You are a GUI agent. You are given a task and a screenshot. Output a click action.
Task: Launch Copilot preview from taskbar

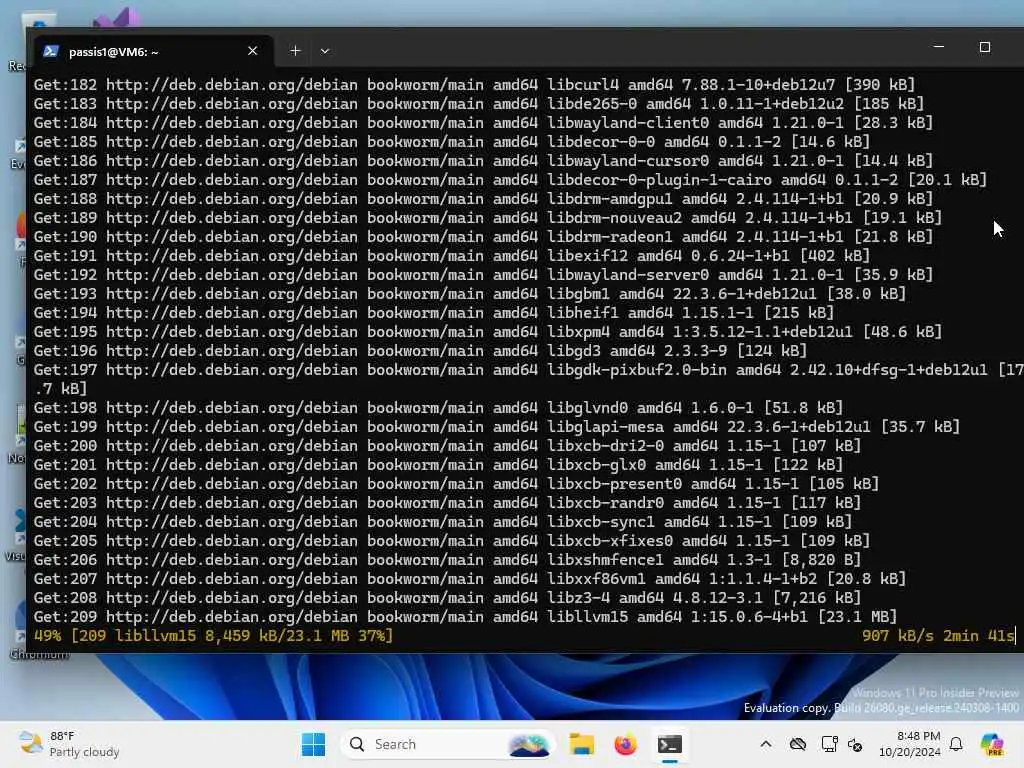(x=992, y=744)
